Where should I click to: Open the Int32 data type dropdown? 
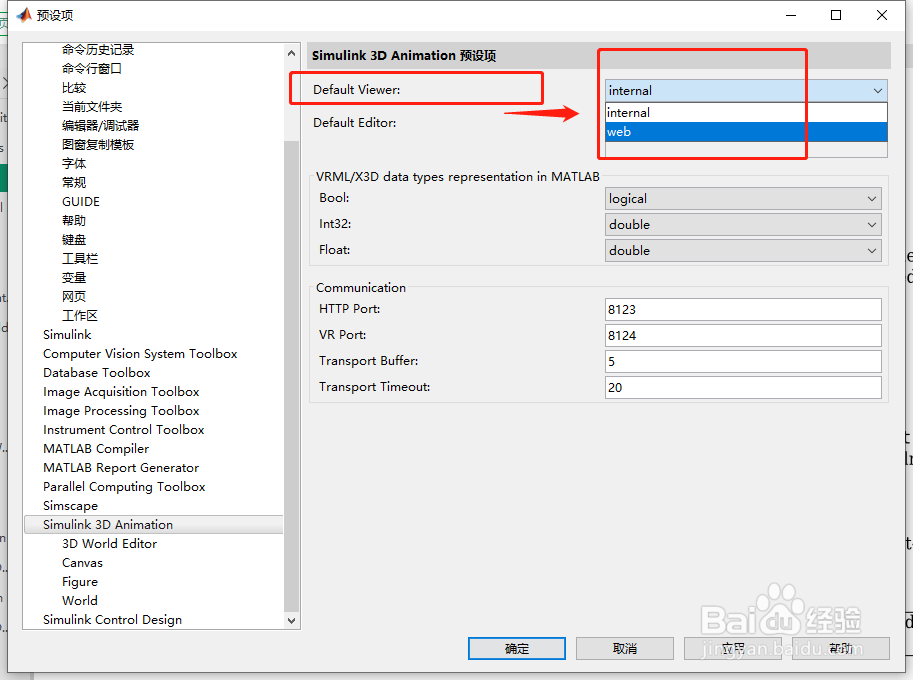click(x=743, y=225)
